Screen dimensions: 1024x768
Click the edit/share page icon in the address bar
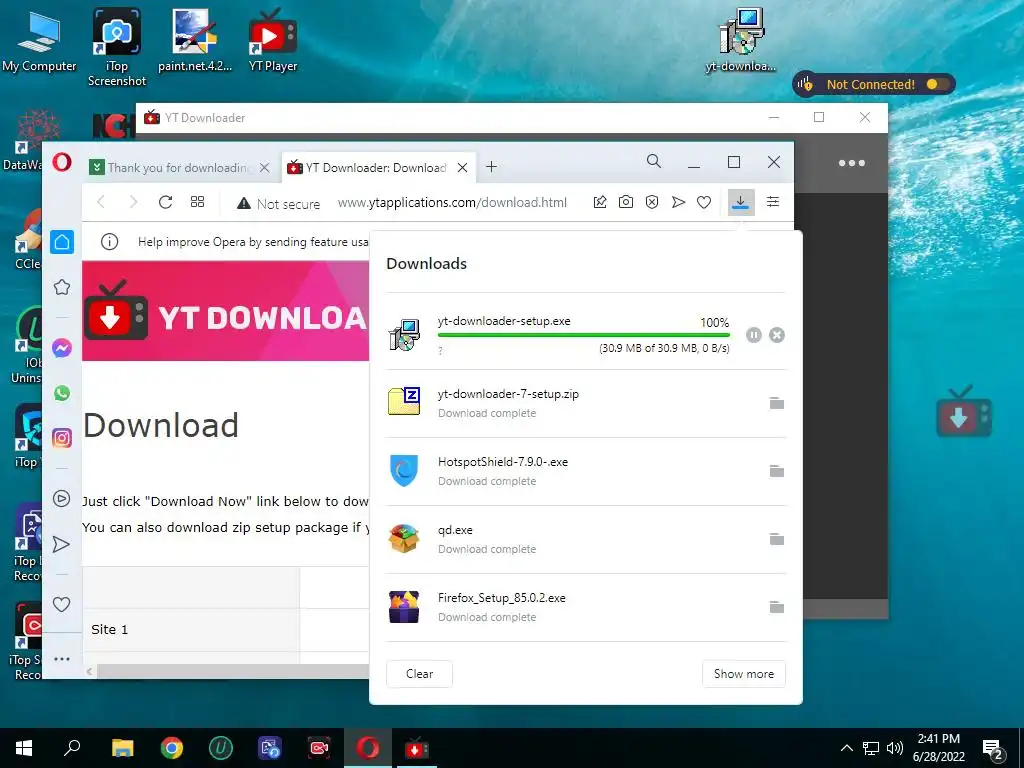coord(600,202)
